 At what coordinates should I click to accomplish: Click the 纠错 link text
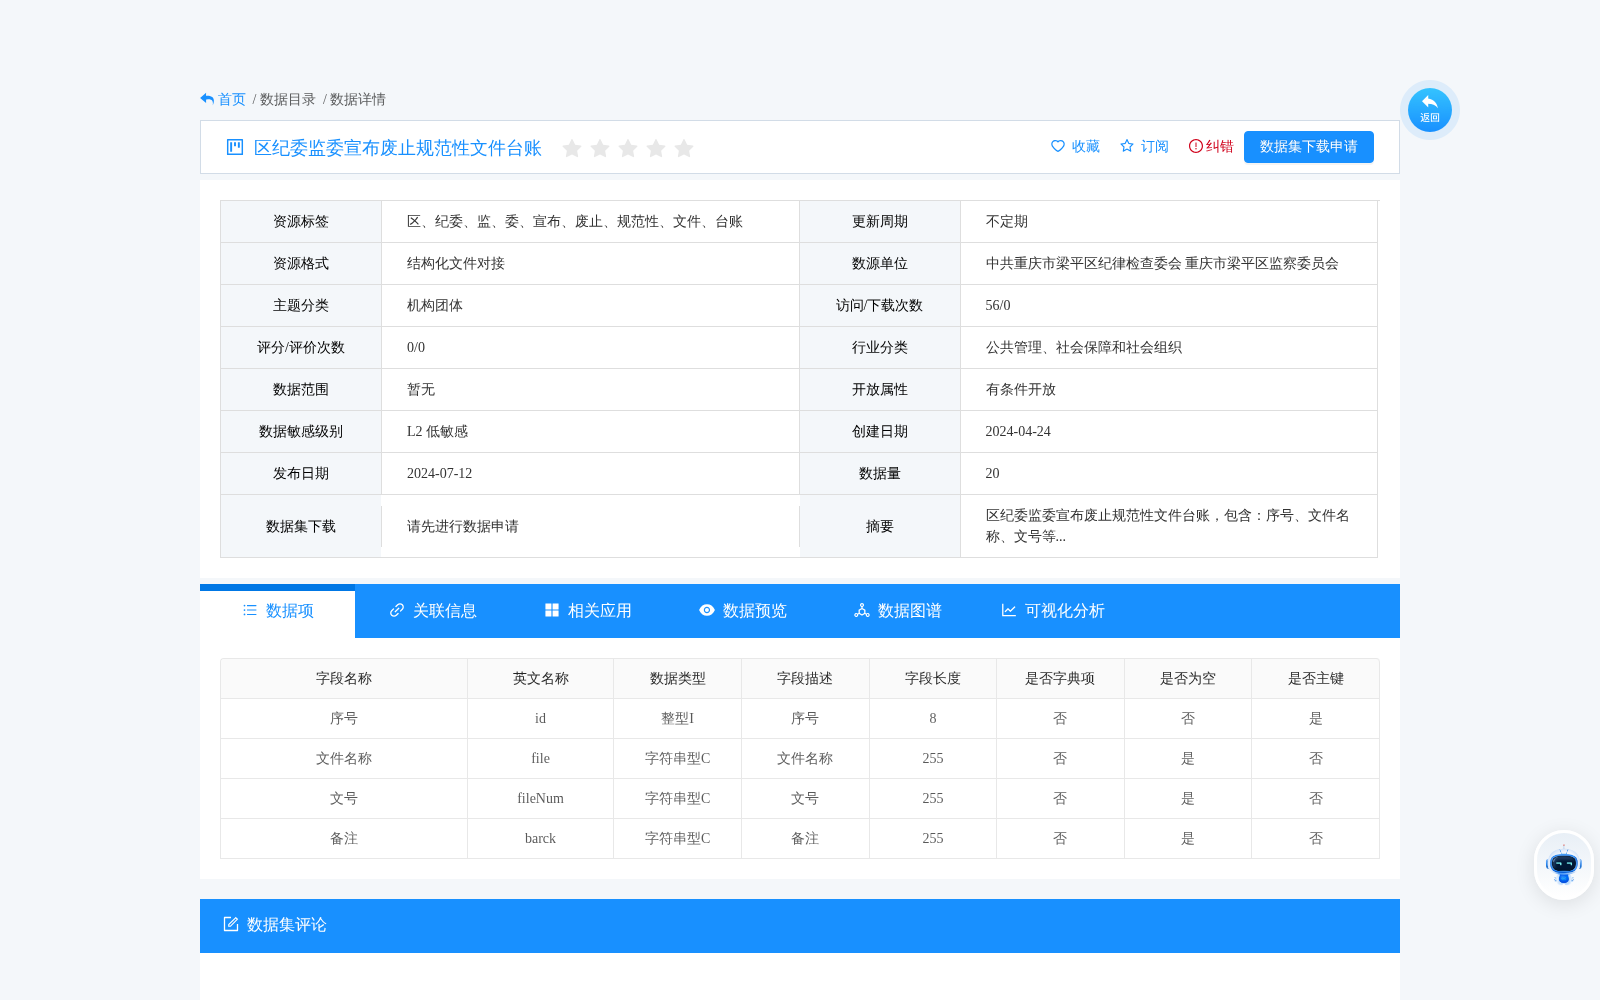click(x=1220, y=147)
